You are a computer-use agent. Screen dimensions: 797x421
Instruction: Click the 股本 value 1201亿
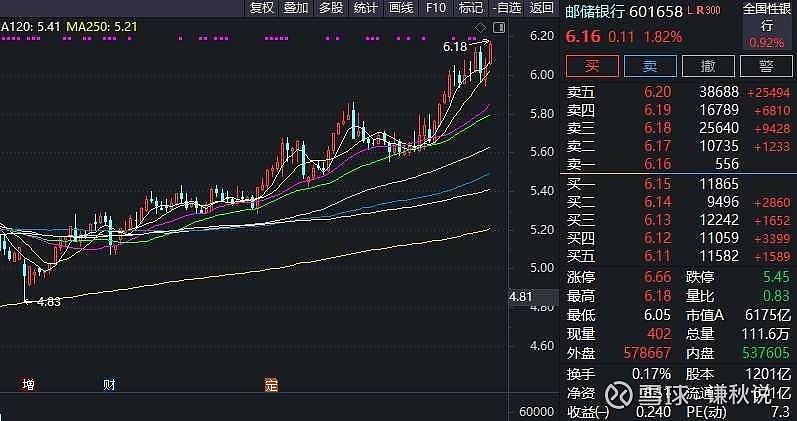pyautogui.click(x=768, y=374)
